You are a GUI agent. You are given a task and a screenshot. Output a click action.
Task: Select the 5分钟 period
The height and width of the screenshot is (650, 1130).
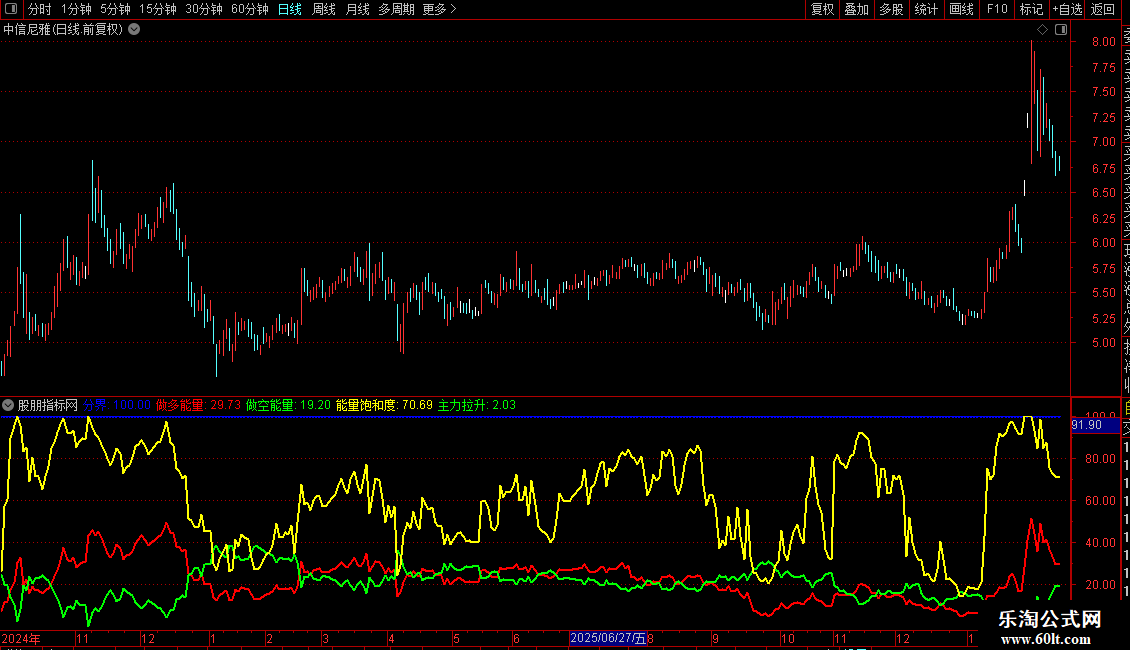[115, 9]
